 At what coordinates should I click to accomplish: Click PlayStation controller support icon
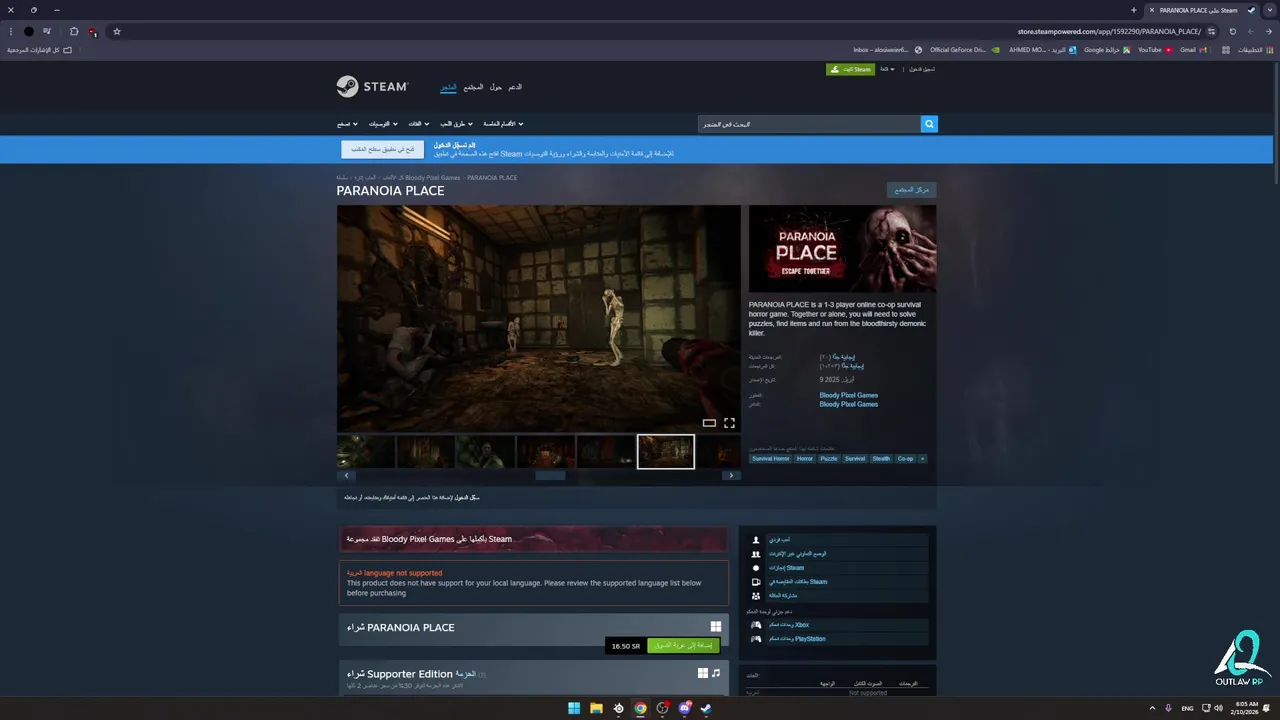(x=756, y=639)
